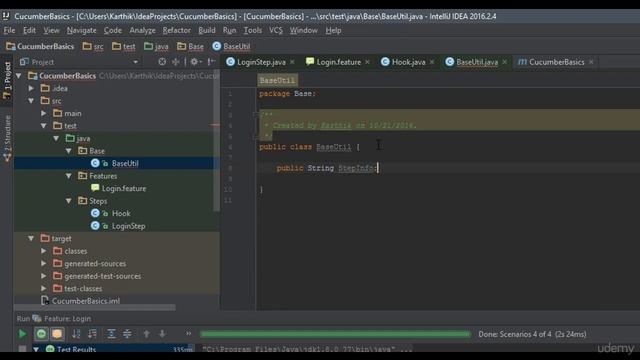Expand the main folder

(x=44, y=113)
